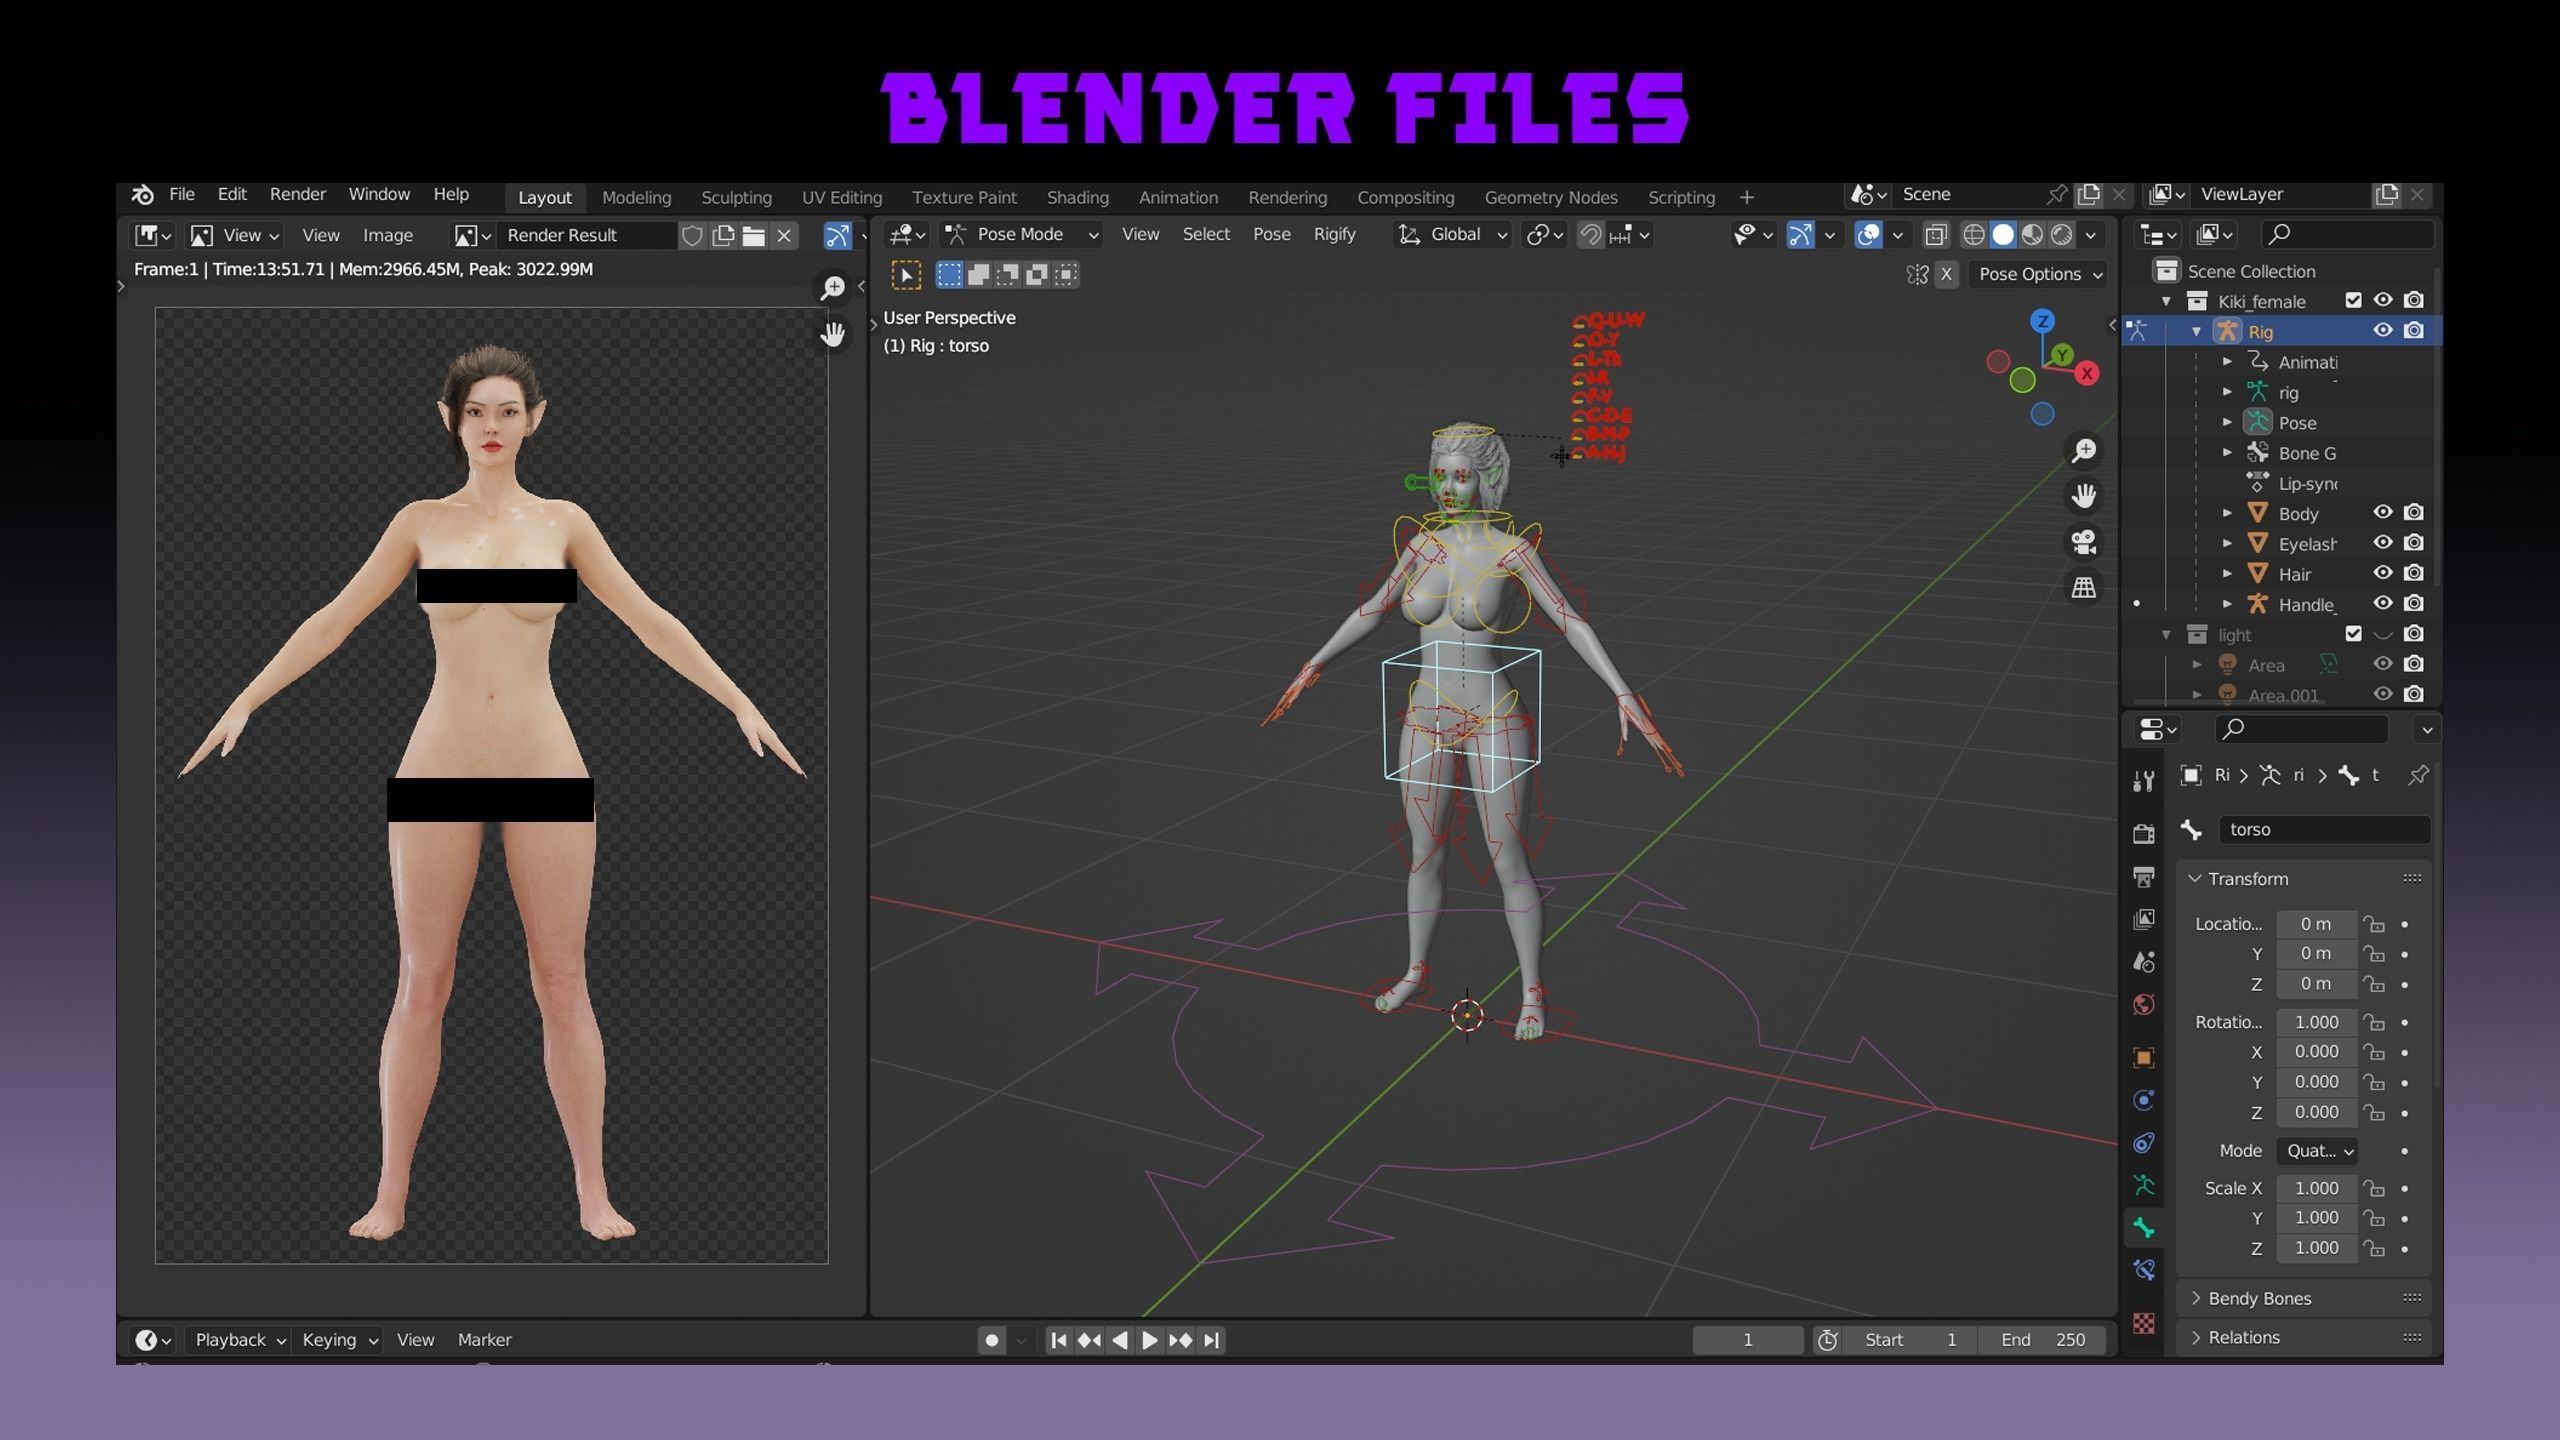Click the Blender logo menu icon
The width and height of the screenshot is (2560, 1440).
pos(143,194)
